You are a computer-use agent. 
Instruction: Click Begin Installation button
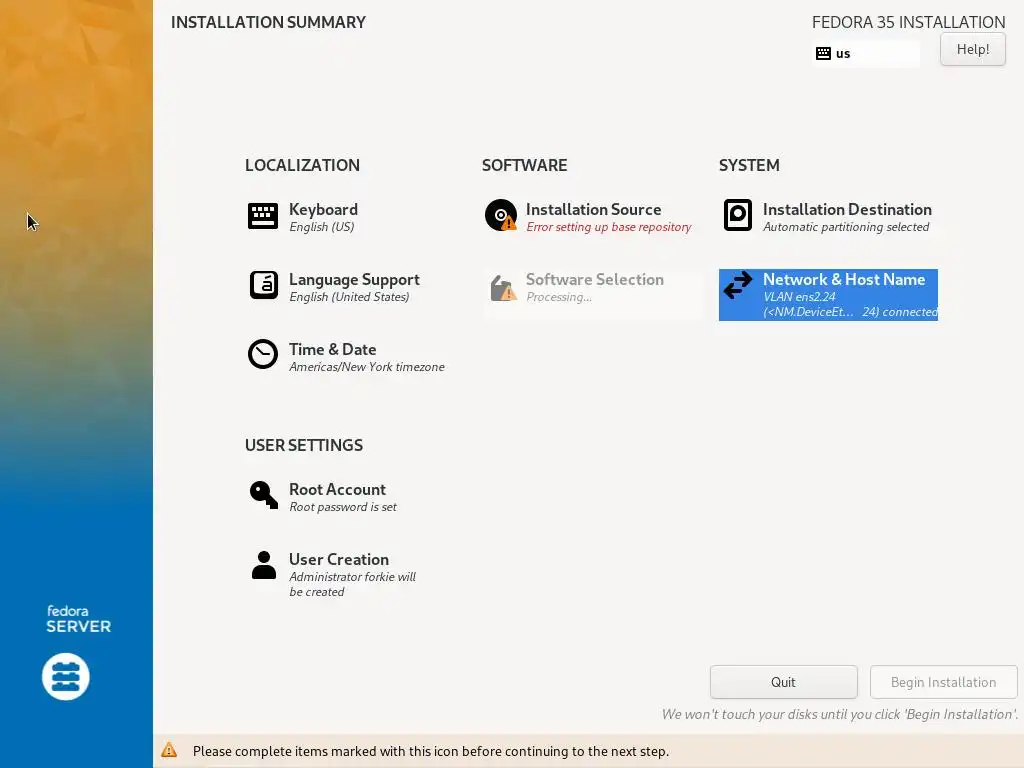(x=944, y=682)
